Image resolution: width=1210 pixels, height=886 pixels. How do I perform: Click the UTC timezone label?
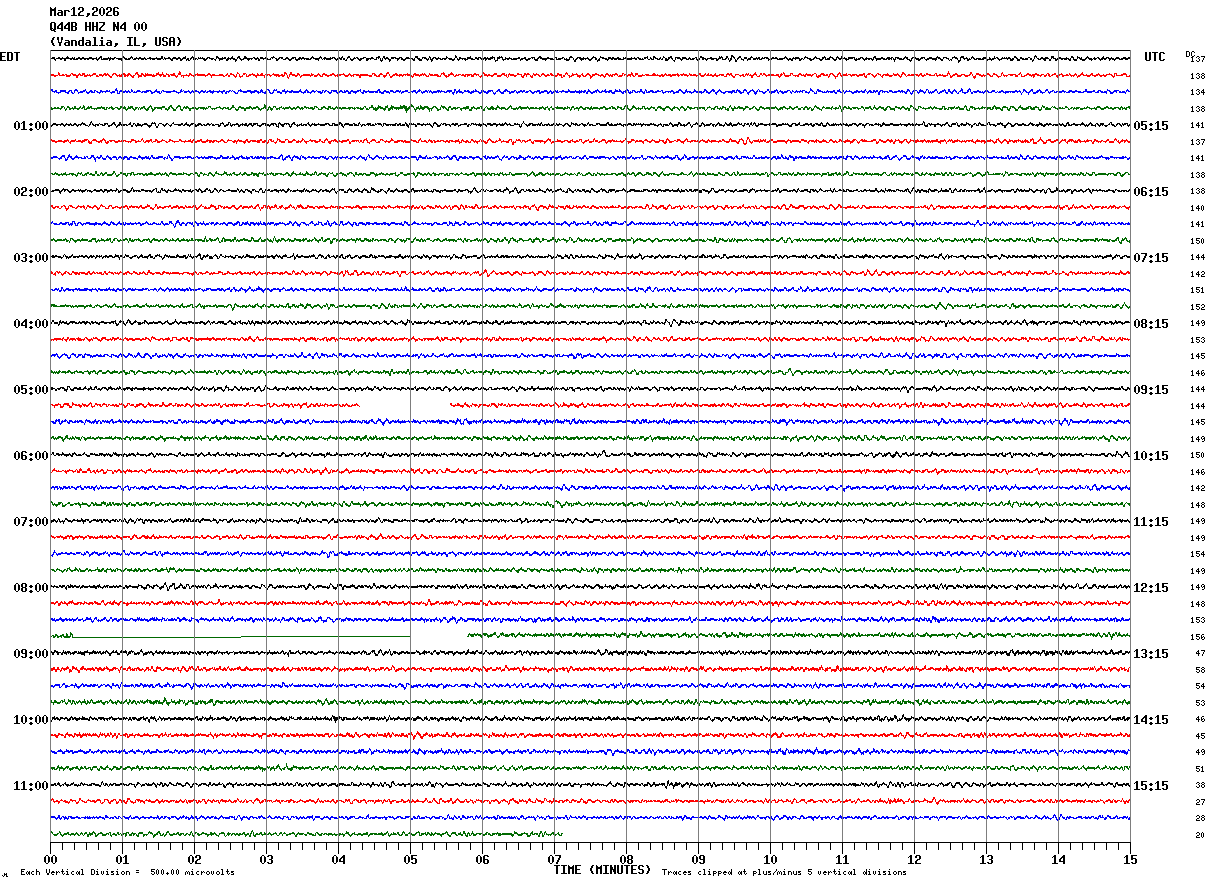click(x=1155, y=57)
